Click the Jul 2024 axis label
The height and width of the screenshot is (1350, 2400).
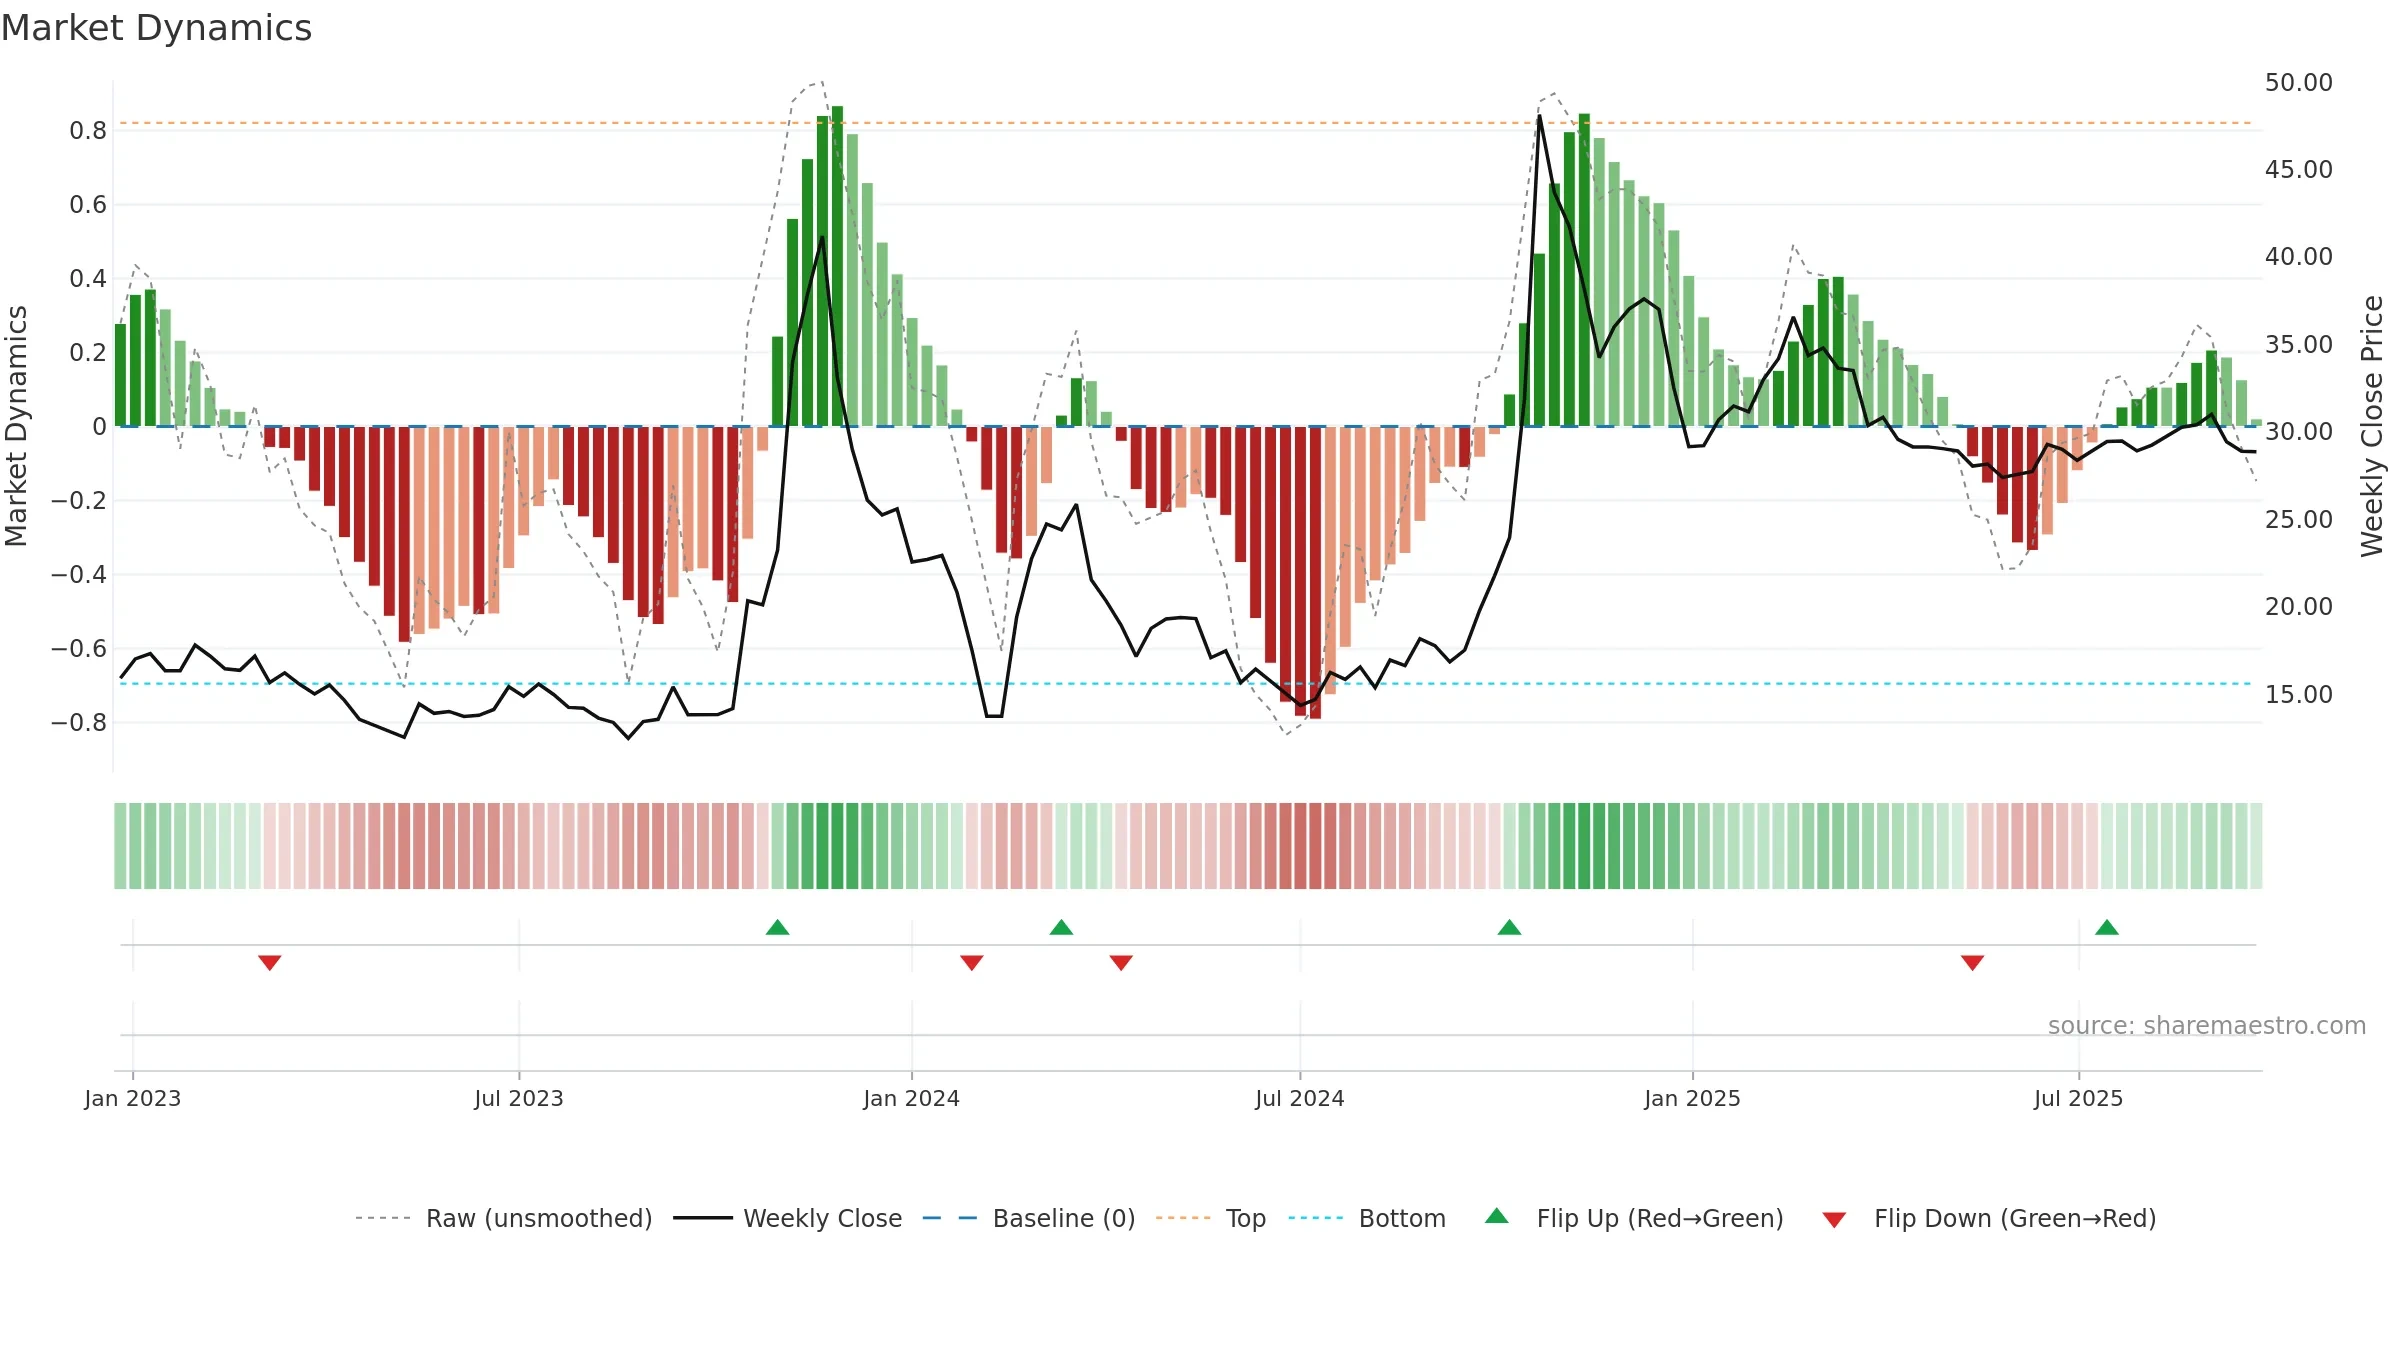click(1300, 1098)
